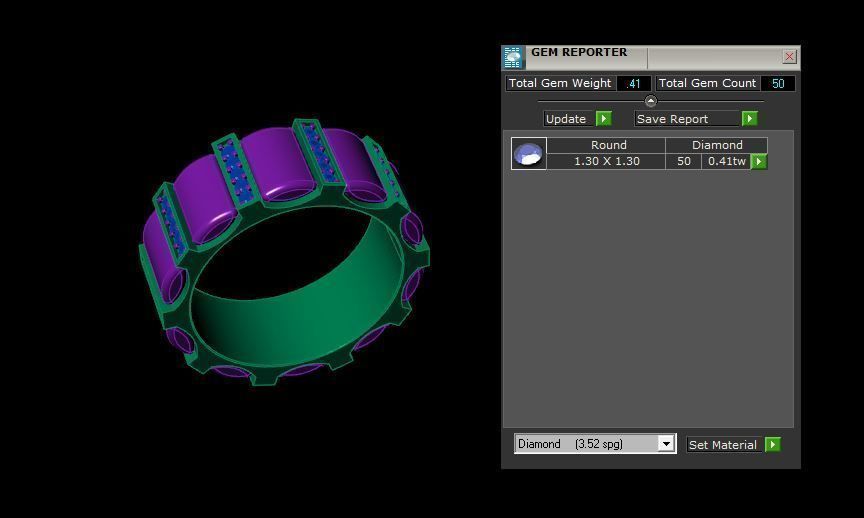The width and height of the screenshot is (864, 518).
Task: Click the Diamond material cell in the table
Action: [x=717, y=145]
